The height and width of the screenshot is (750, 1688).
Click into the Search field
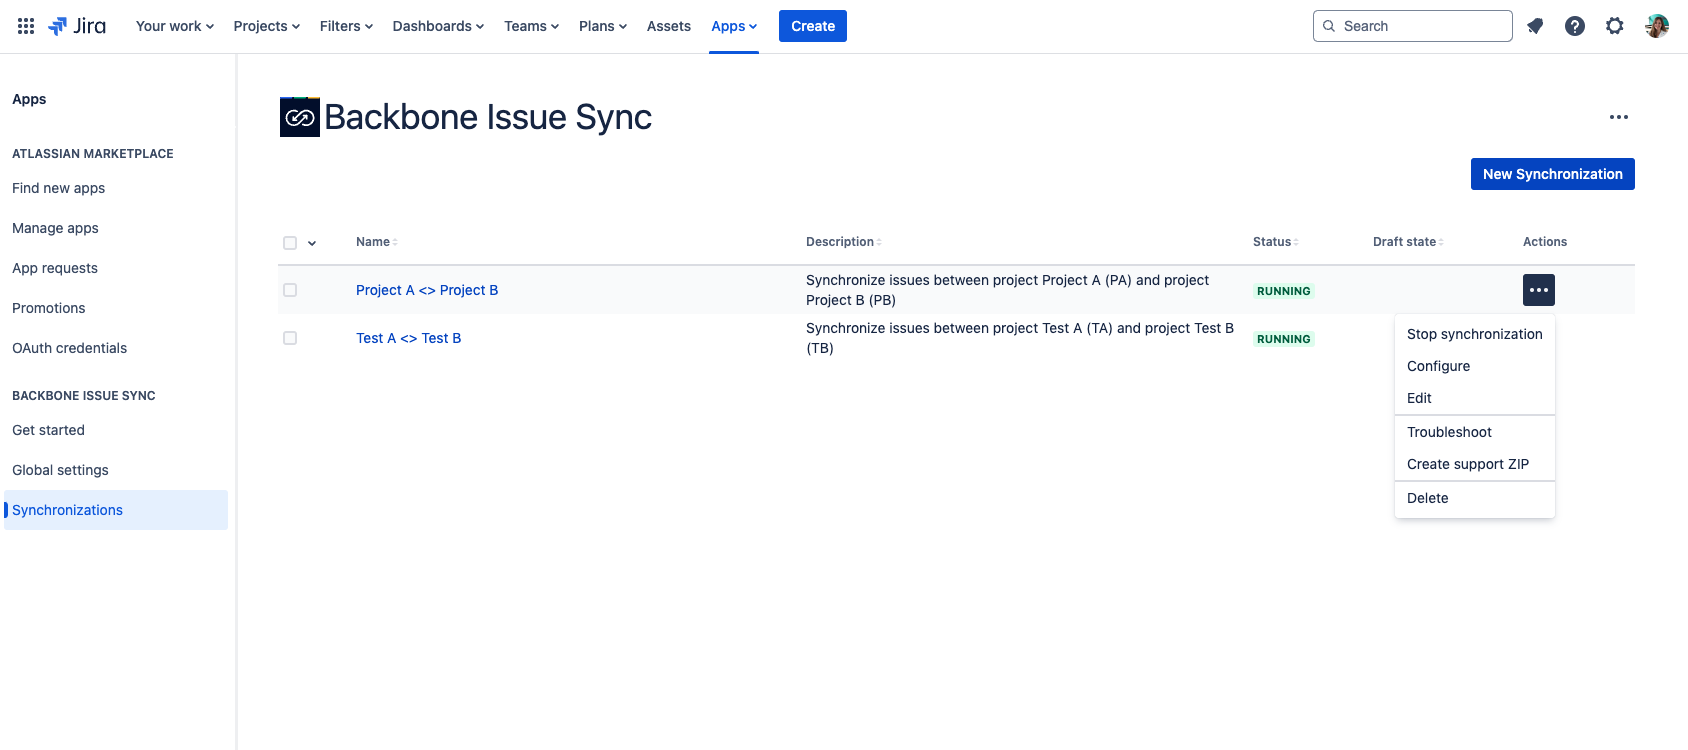[1420, 26]
